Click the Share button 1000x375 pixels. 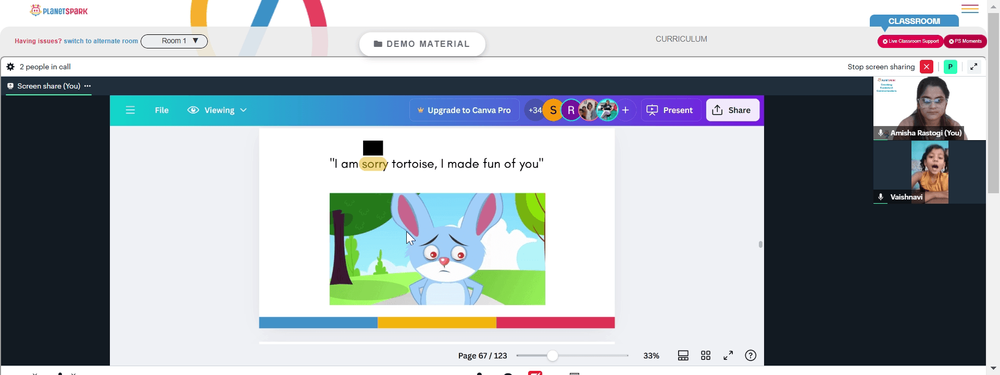click(732, 110)
